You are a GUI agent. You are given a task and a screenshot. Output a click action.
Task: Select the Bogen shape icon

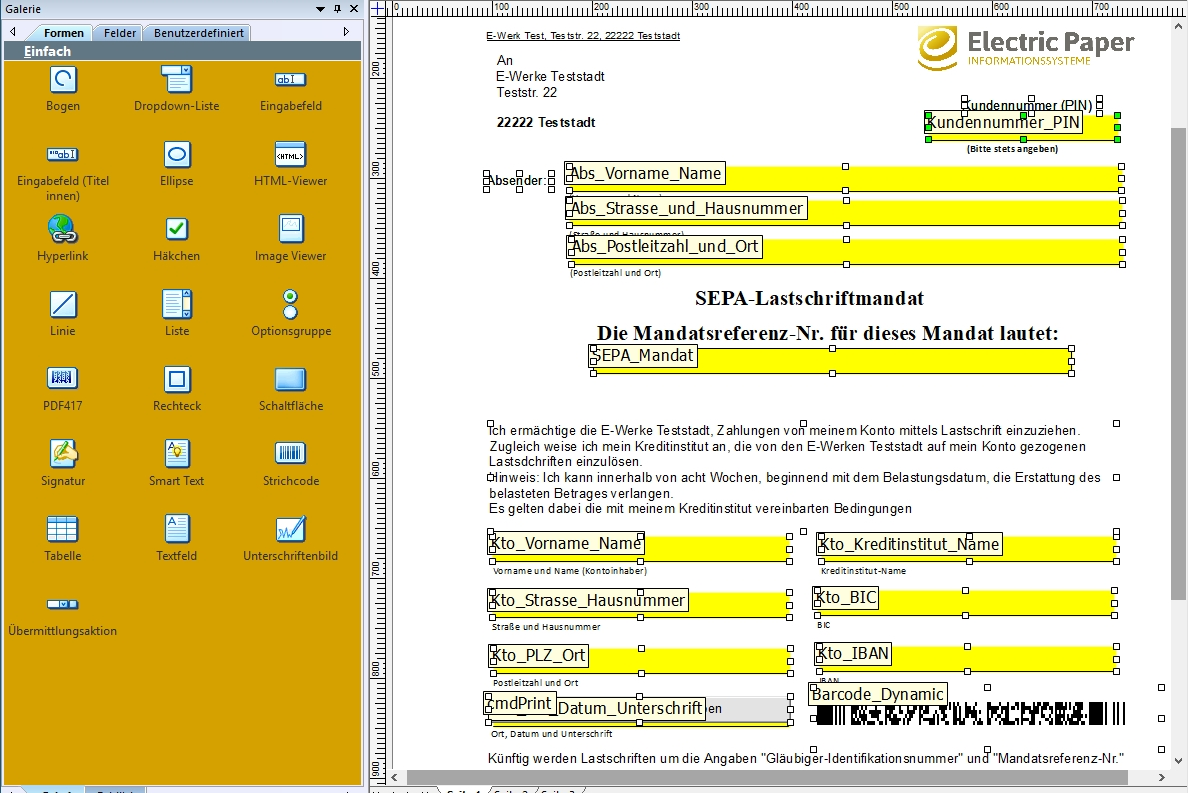[63, 80]
